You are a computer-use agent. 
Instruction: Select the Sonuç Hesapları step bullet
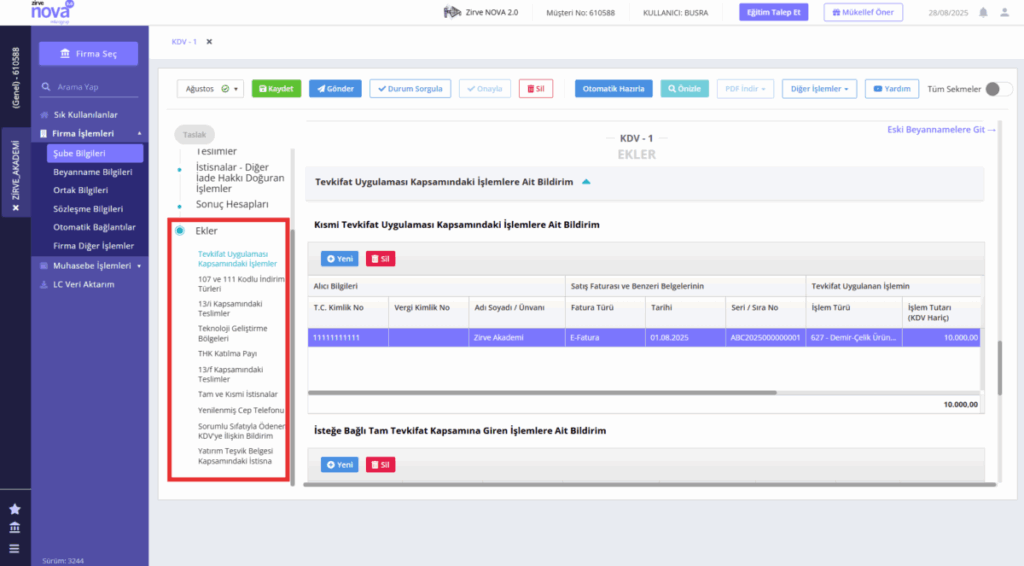pyautogui.click(x=180, y=206)
